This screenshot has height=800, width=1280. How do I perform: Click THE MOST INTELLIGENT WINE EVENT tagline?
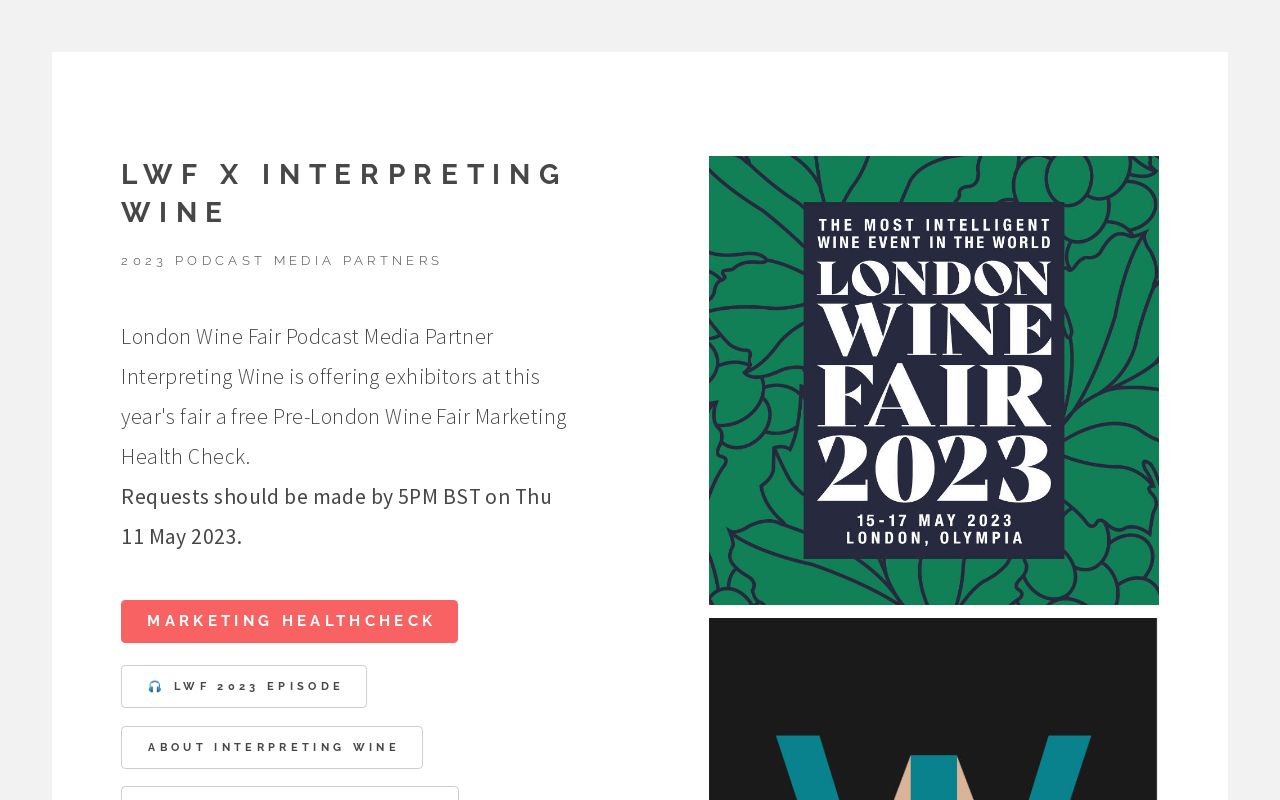(933, 233)
